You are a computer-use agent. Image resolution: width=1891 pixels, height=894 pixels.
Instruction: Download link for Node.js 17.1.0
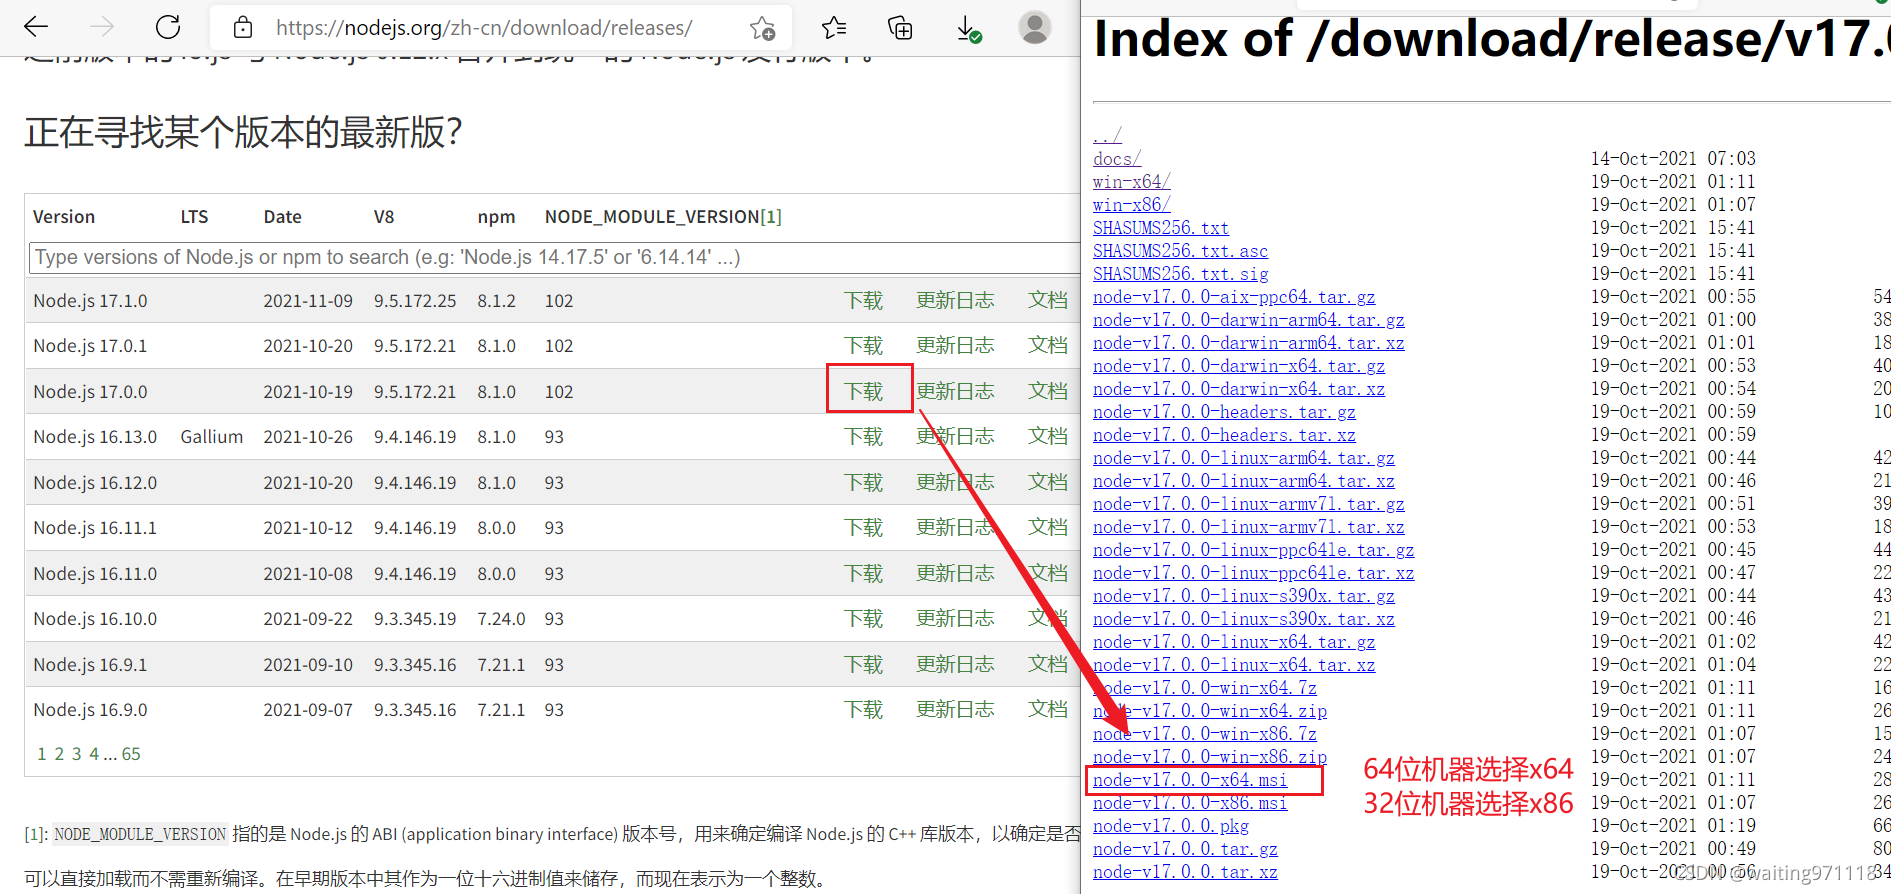point(863,300)
